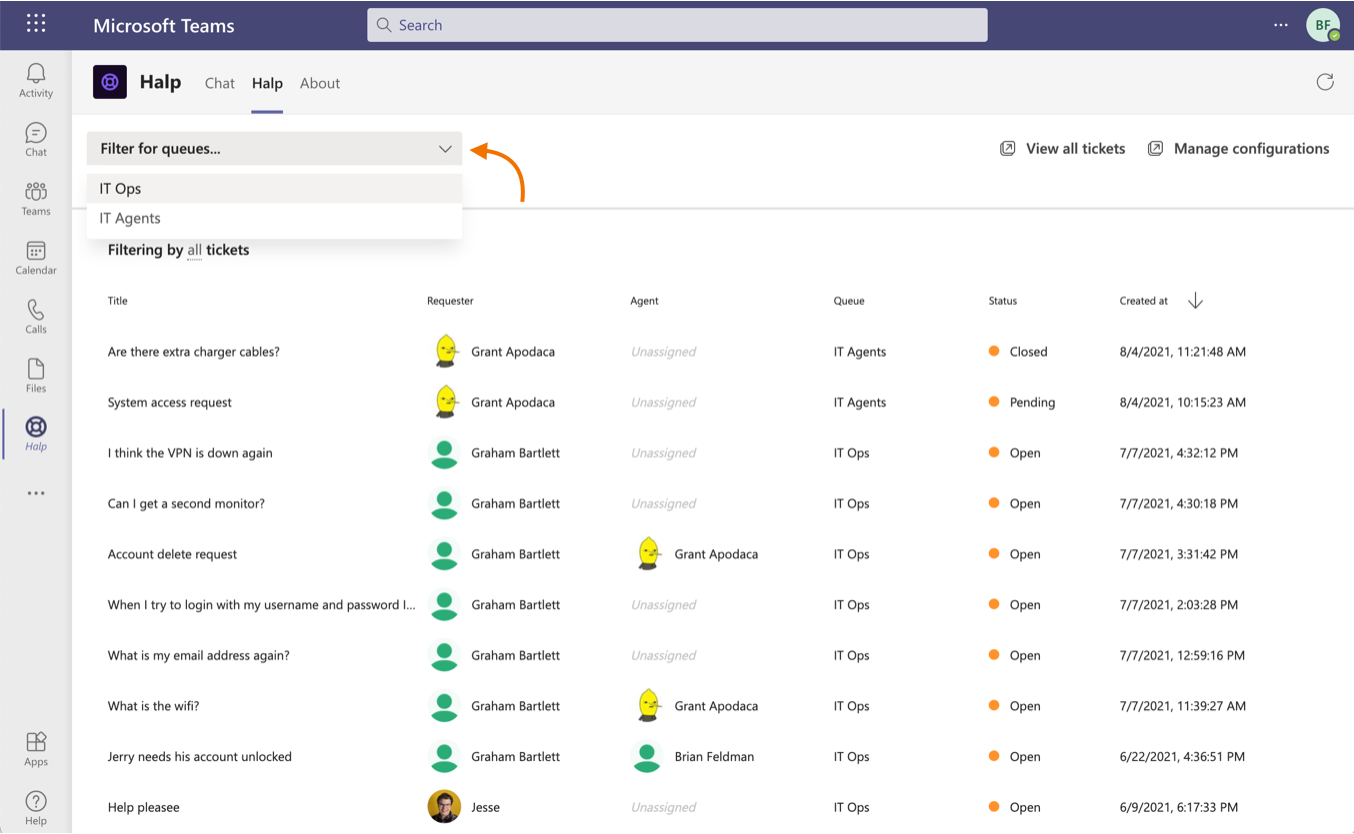Switch to the Chat tab
Screen dimensions: 1354x834
tap(220, 83)
